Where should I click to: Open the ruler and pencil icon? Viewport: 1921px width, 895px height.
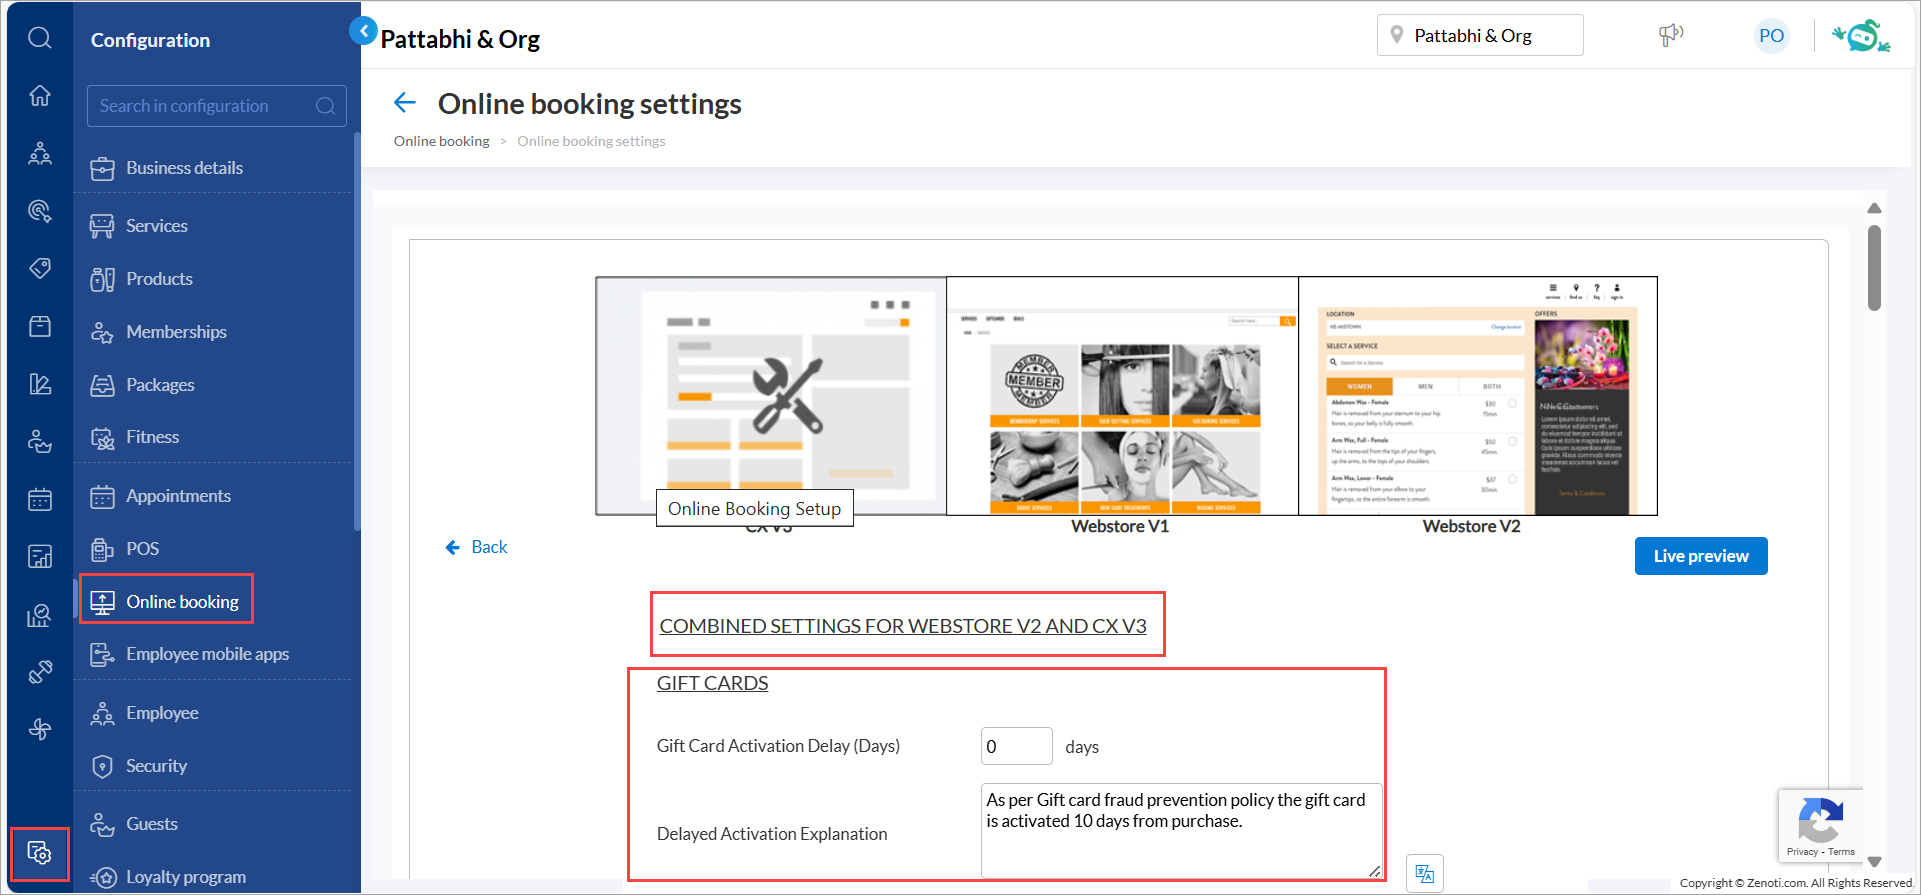click(x=40, y=384)
